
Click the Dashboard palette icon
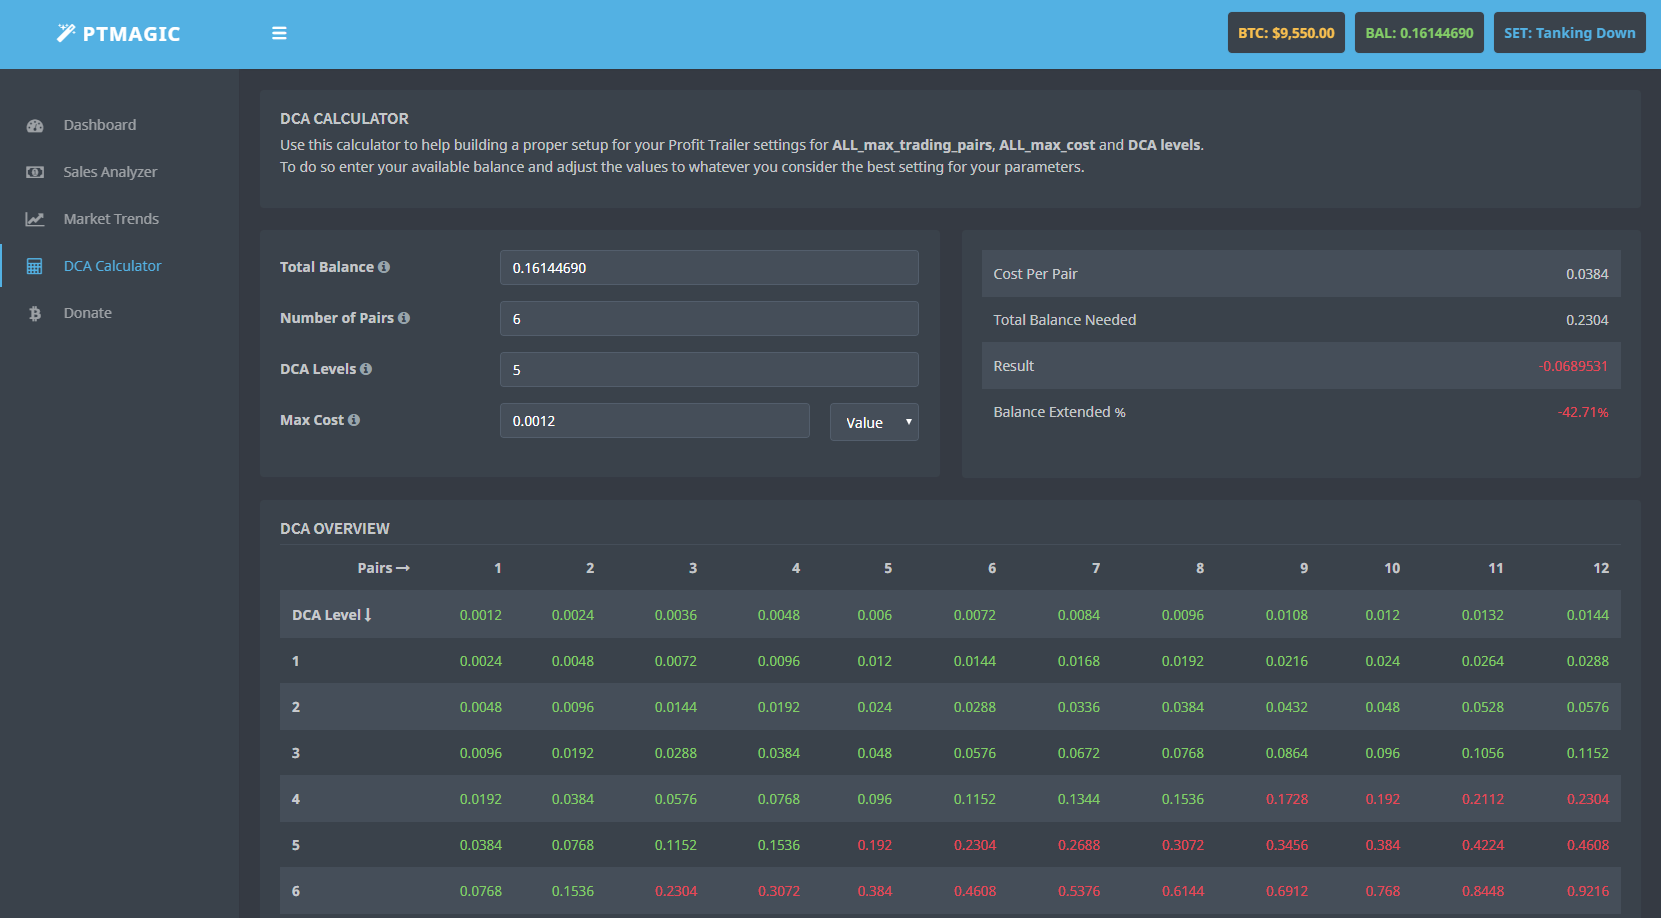[35, 126]
